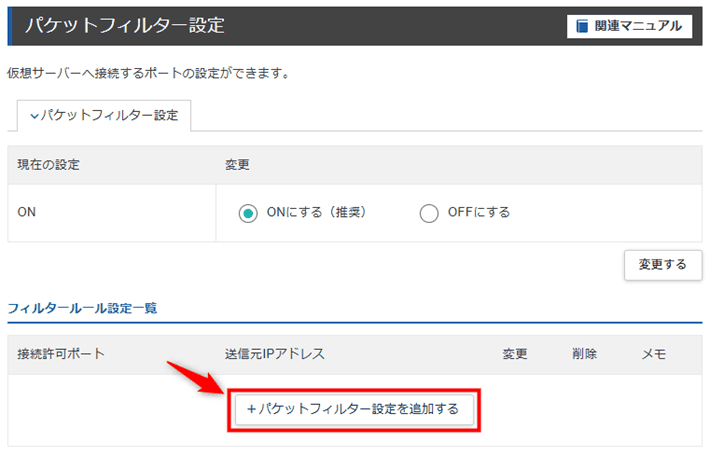Click the 仮想サーバーへ接続するポート description text
The width and height of the screenshot is (710, 456).
coord(149,73)
